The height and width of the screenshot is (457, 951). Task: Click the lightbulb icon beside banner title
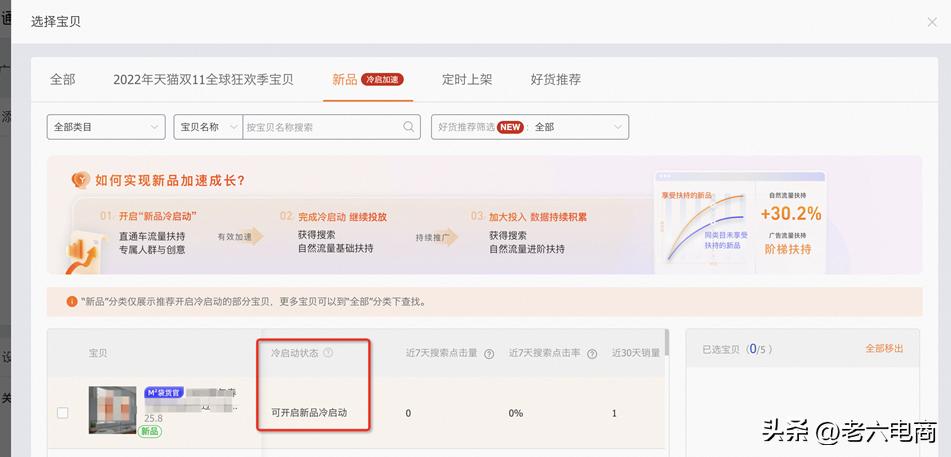[81, 180]
